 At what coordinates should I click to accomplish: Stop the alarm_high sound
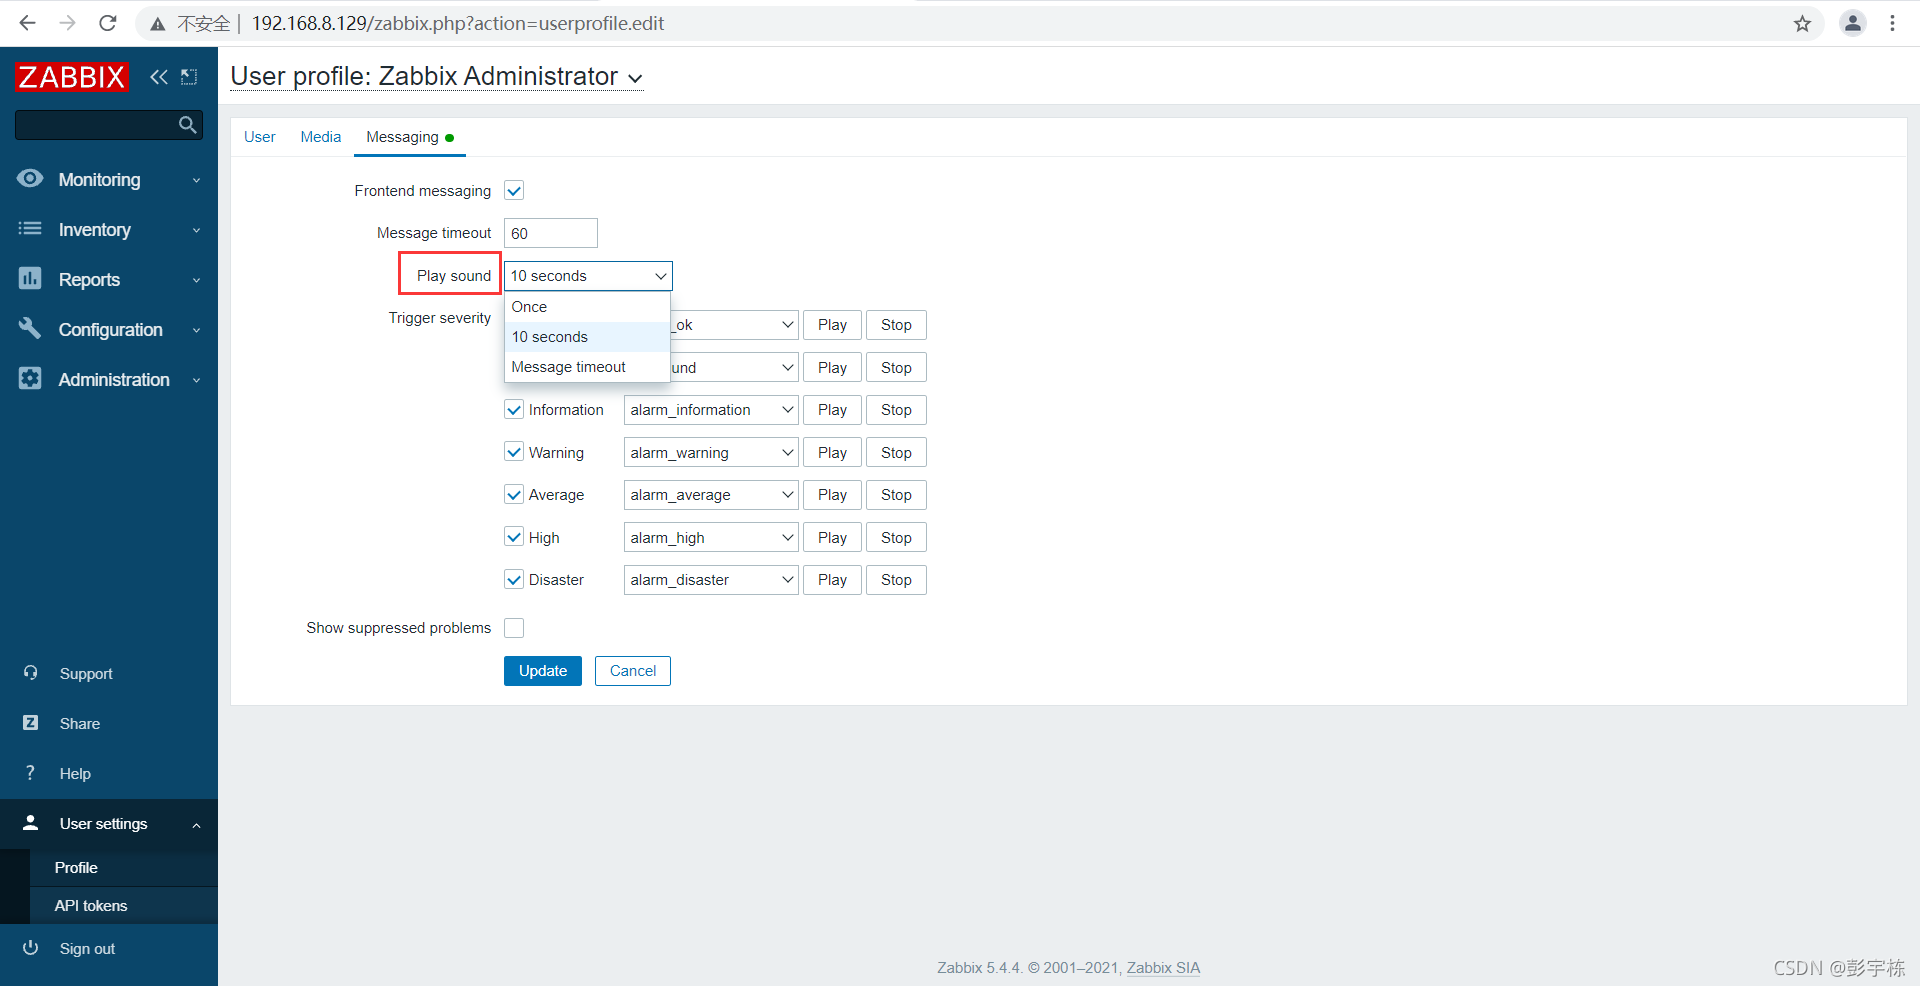896,537
